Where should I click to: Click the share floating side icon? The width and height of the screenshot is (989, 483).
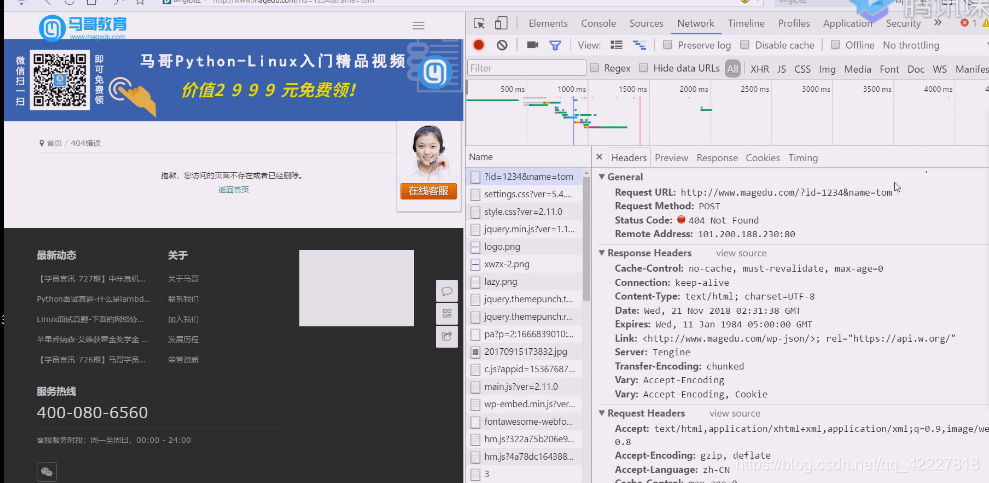pos(447,336)
